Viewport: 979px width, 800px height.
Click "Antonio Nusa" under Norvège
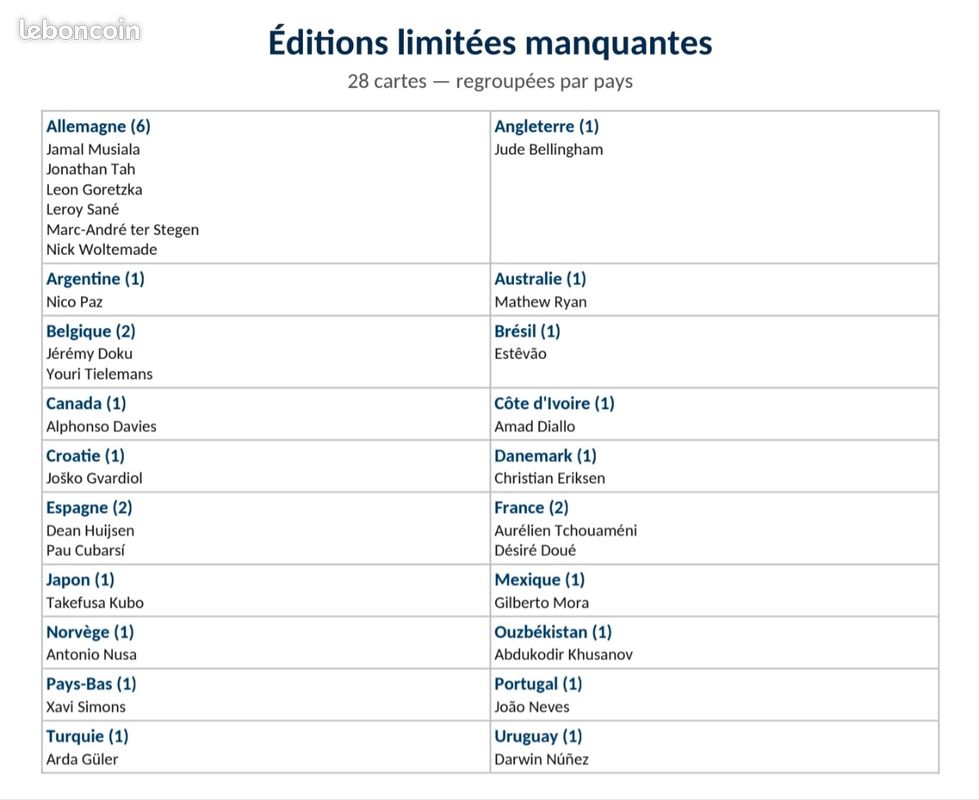91,654
